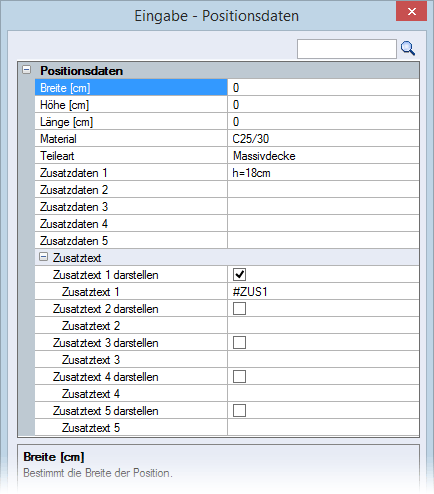The height and width of the screenshot is (494, 434).
Task: Turn on Zusatztext 5 darstellen
Action: 239,411
